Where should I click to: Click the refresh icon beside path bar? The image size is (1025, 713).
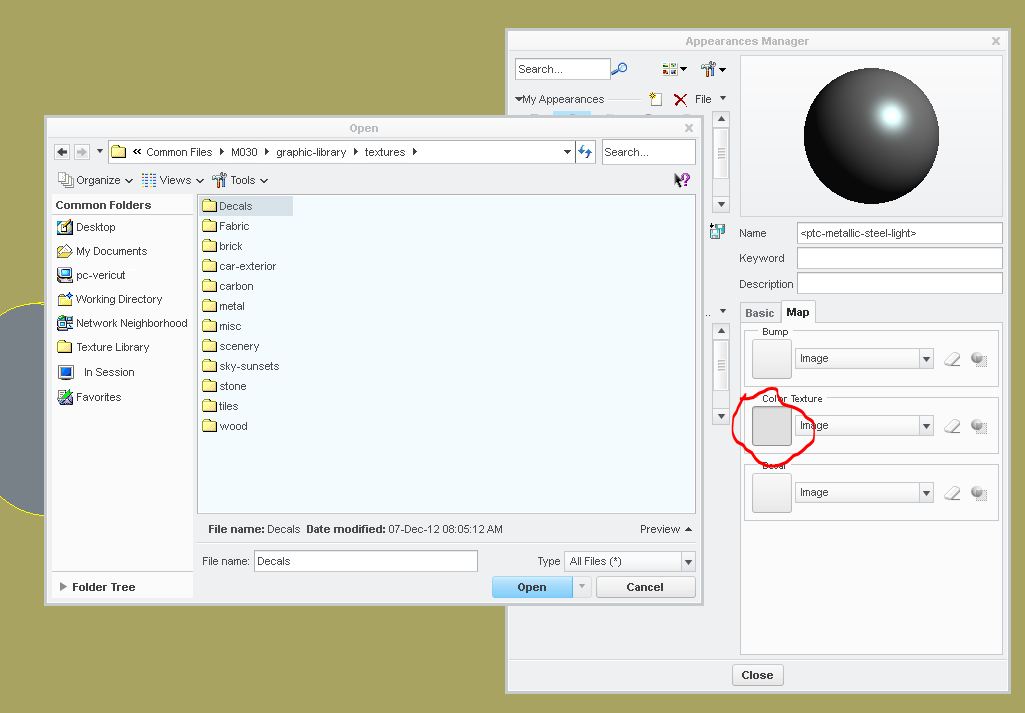click(585, 152)
